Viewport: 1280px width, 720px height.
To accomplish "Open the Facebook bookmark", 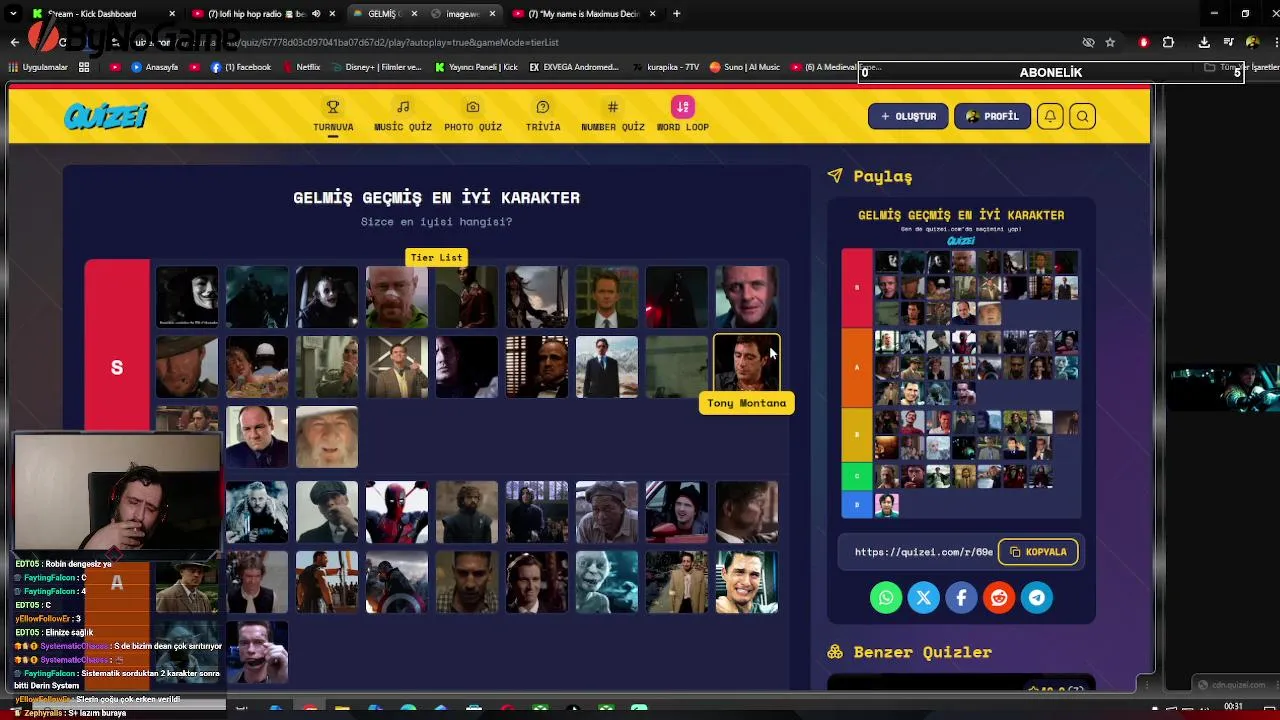I will (241, 67).
